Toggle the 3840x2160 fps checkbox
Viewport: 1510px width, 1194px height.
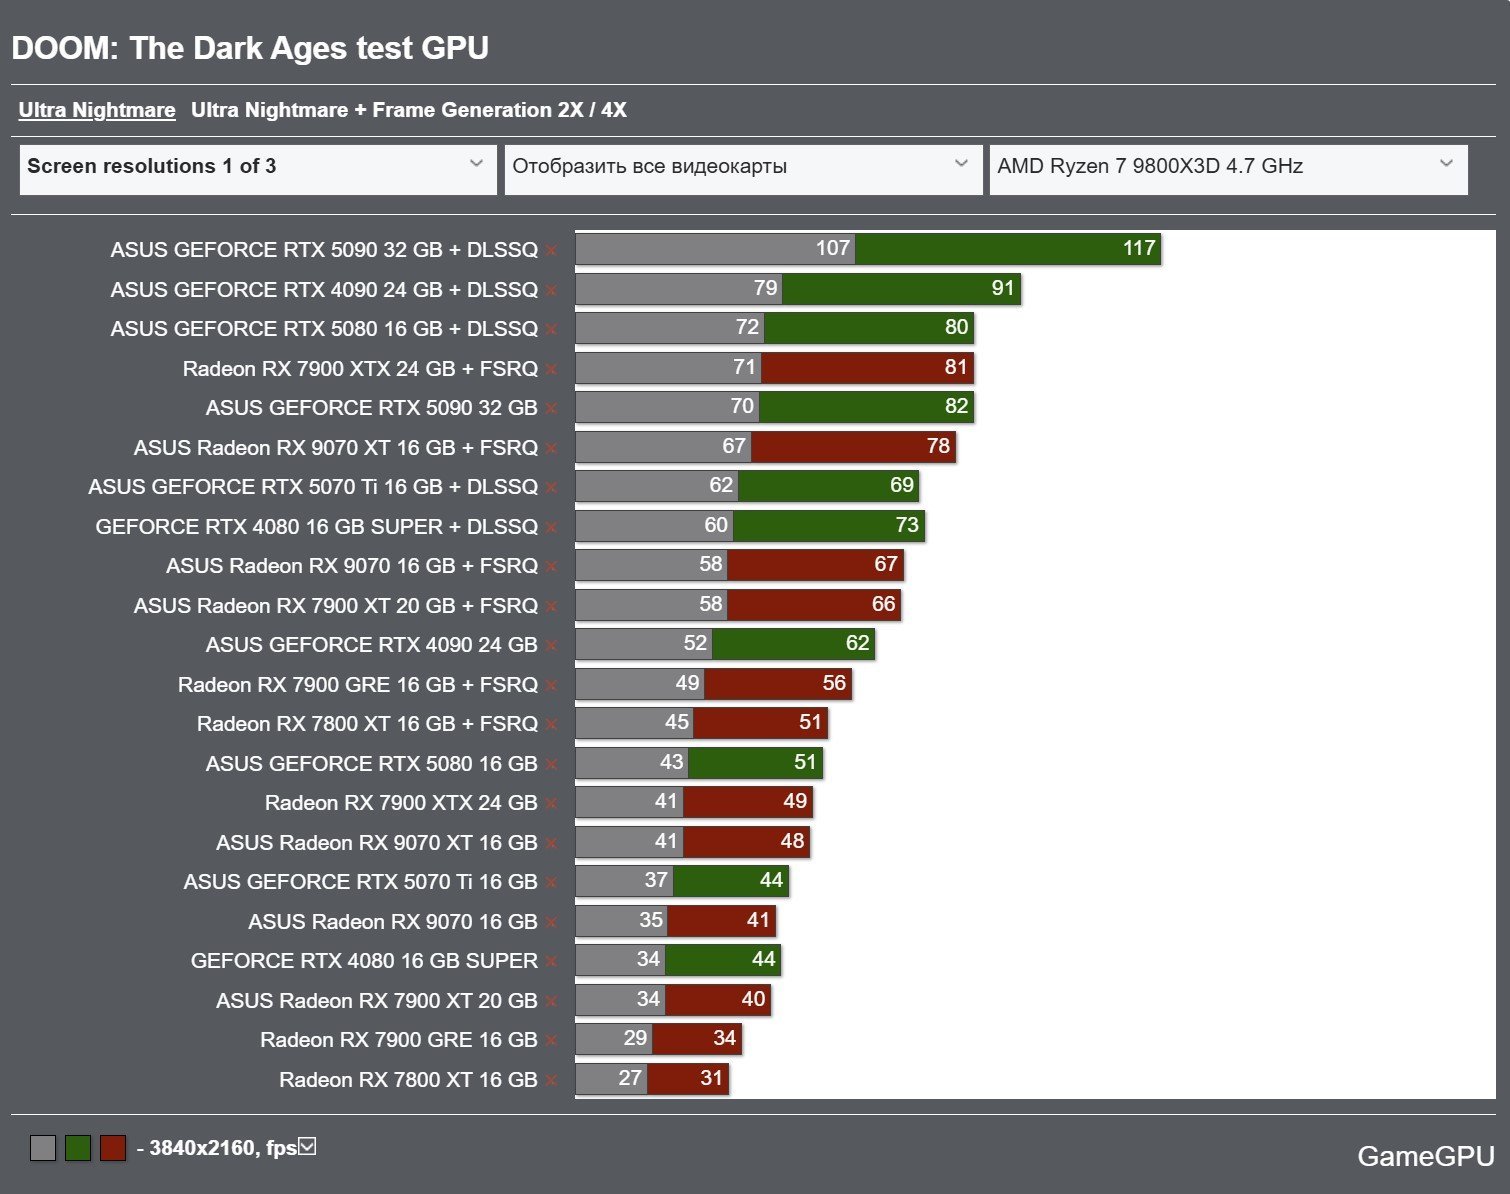click(307, 1146)
